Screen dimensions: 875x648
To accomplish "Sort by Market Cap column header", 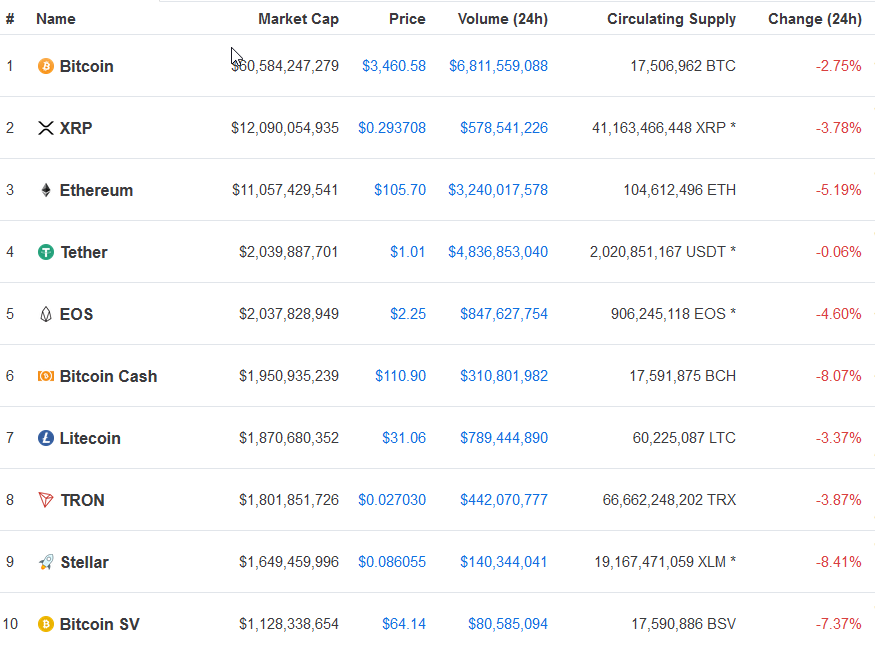I will coord(298,19).
